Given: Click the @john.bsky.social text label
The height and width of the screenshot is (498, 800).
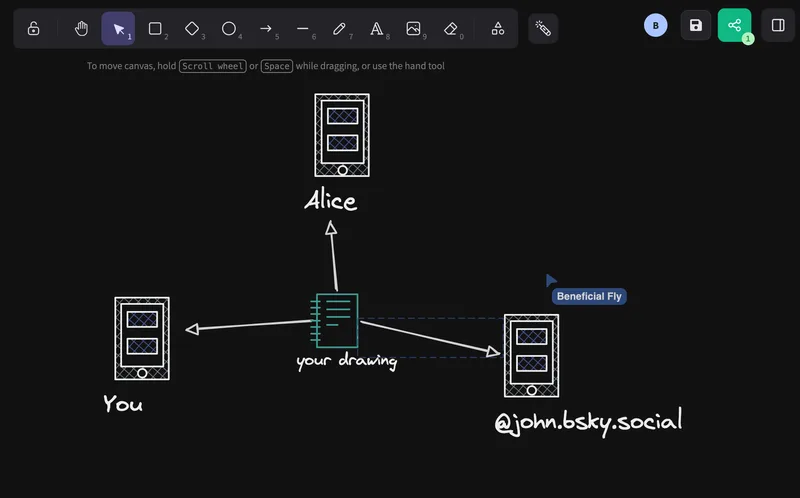Looking at the screenshot, I should tap(588, 422).
